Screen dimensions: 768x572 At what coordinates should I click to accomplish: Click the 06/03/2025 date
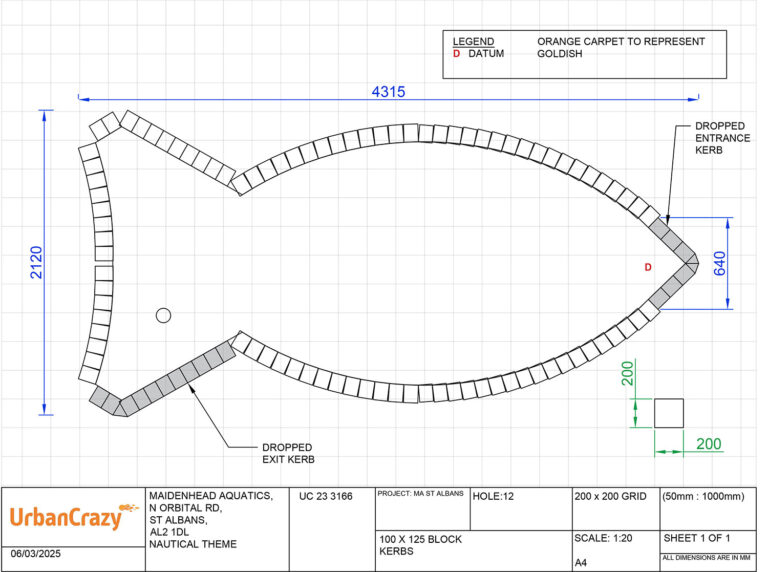(36, 554)
